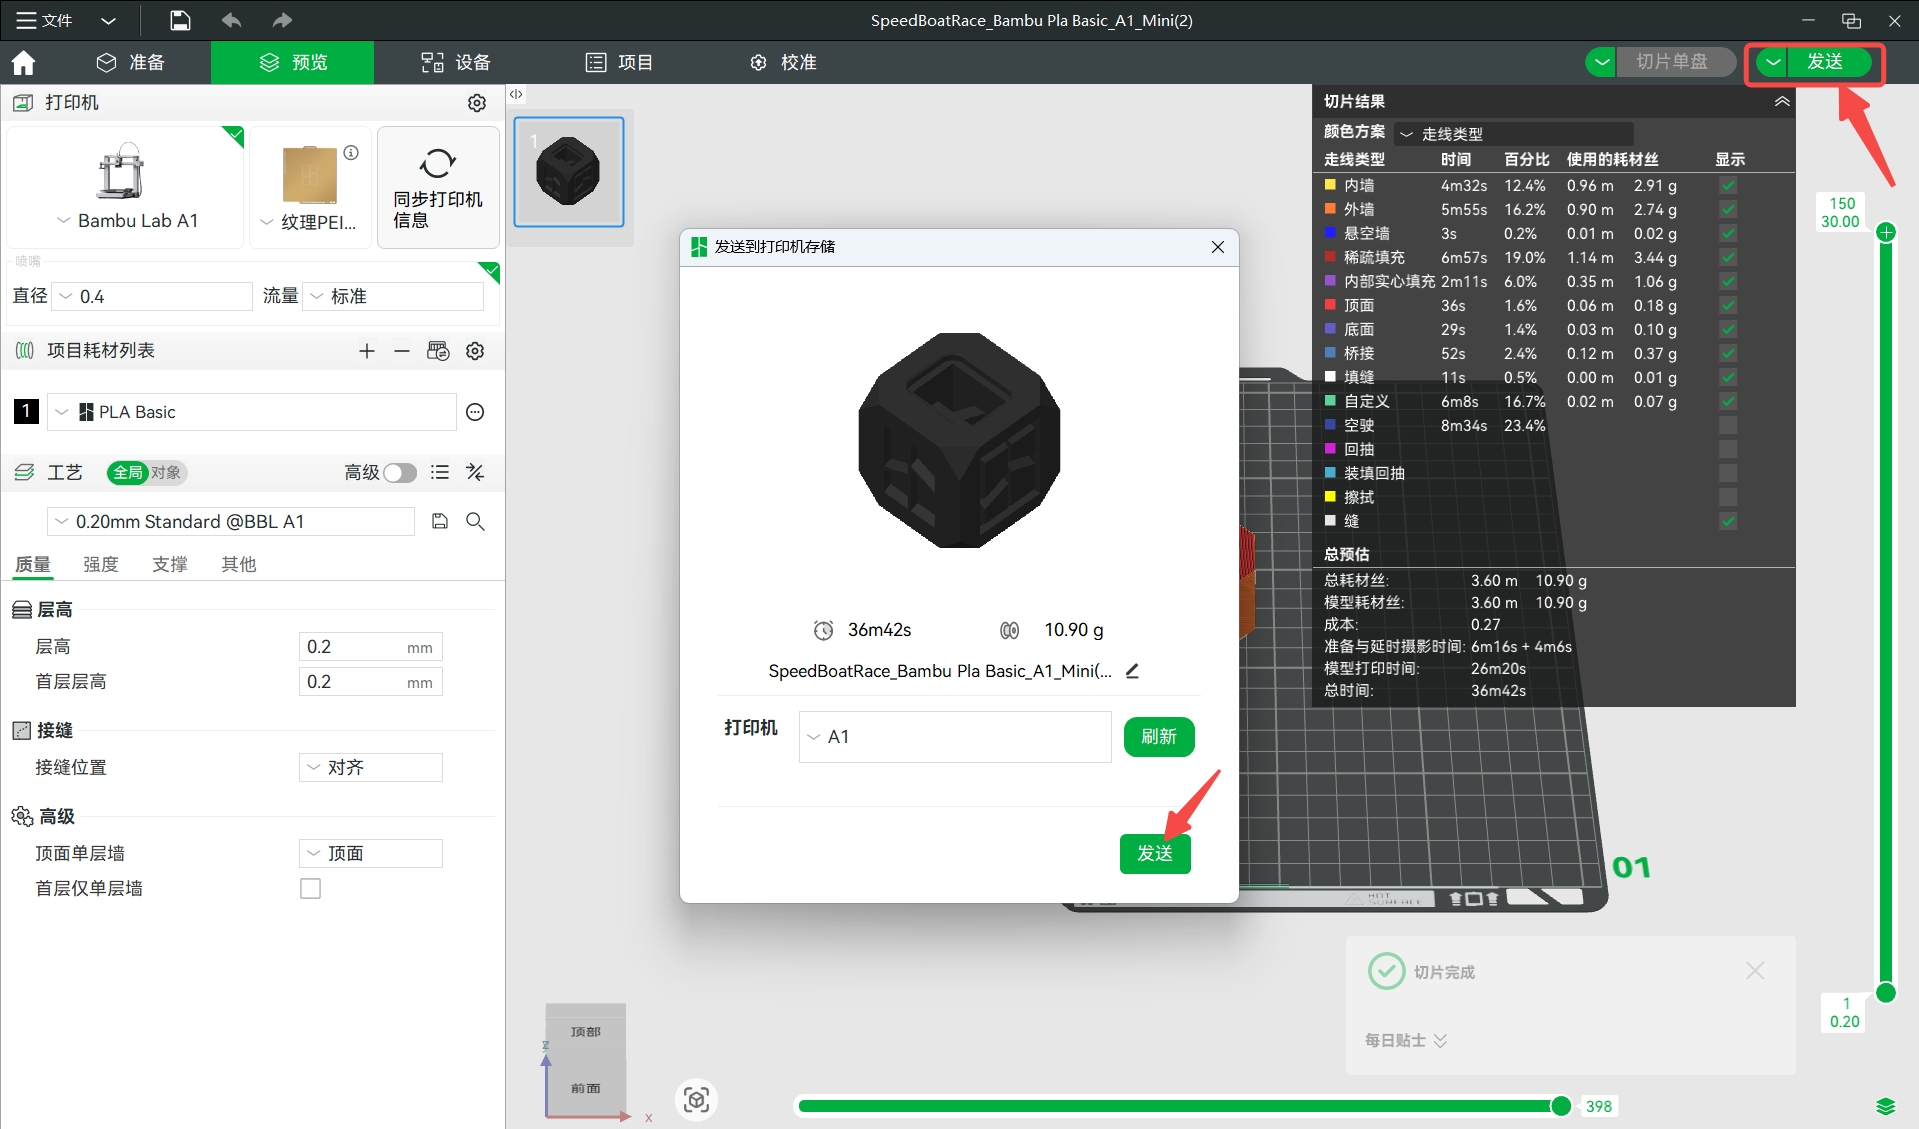Open PLA Basic filament dropdown
Viewport: 1919px width, 1129px height.
(252, 412)
